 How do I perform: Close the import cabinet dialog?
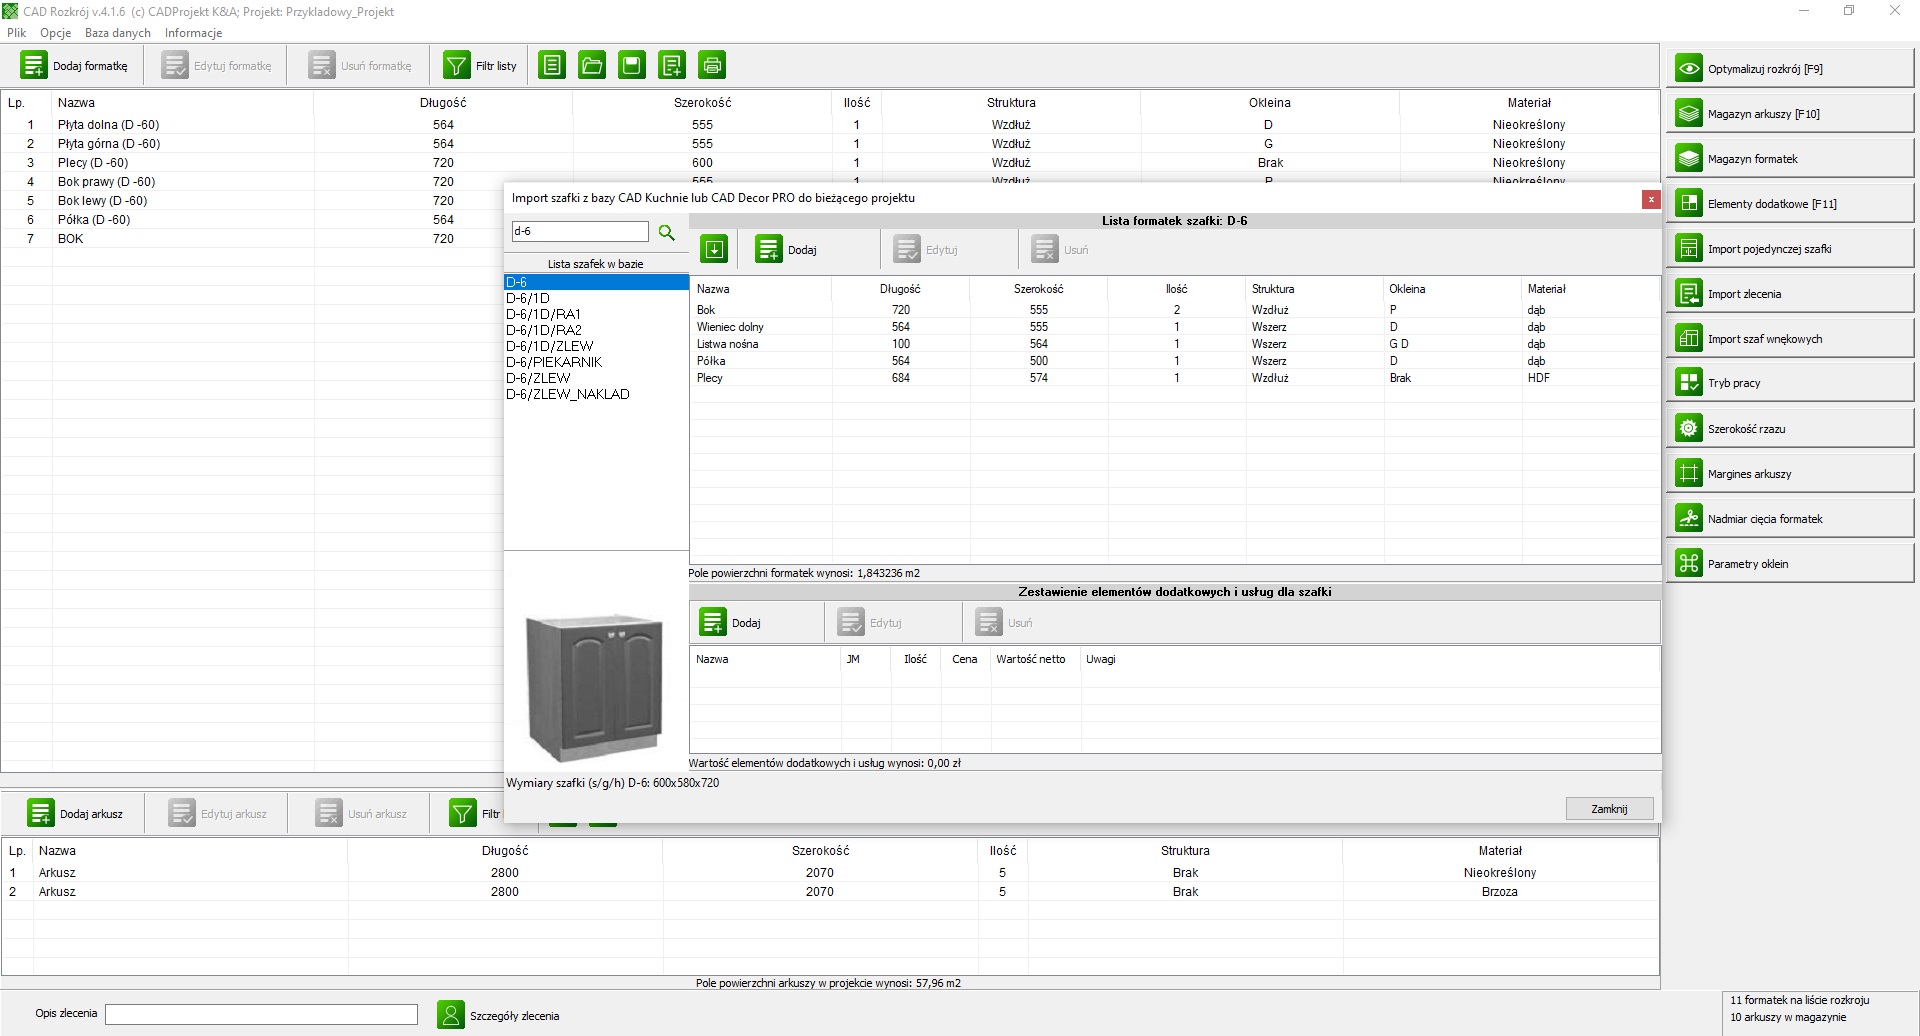click(x=1651, y=200)
